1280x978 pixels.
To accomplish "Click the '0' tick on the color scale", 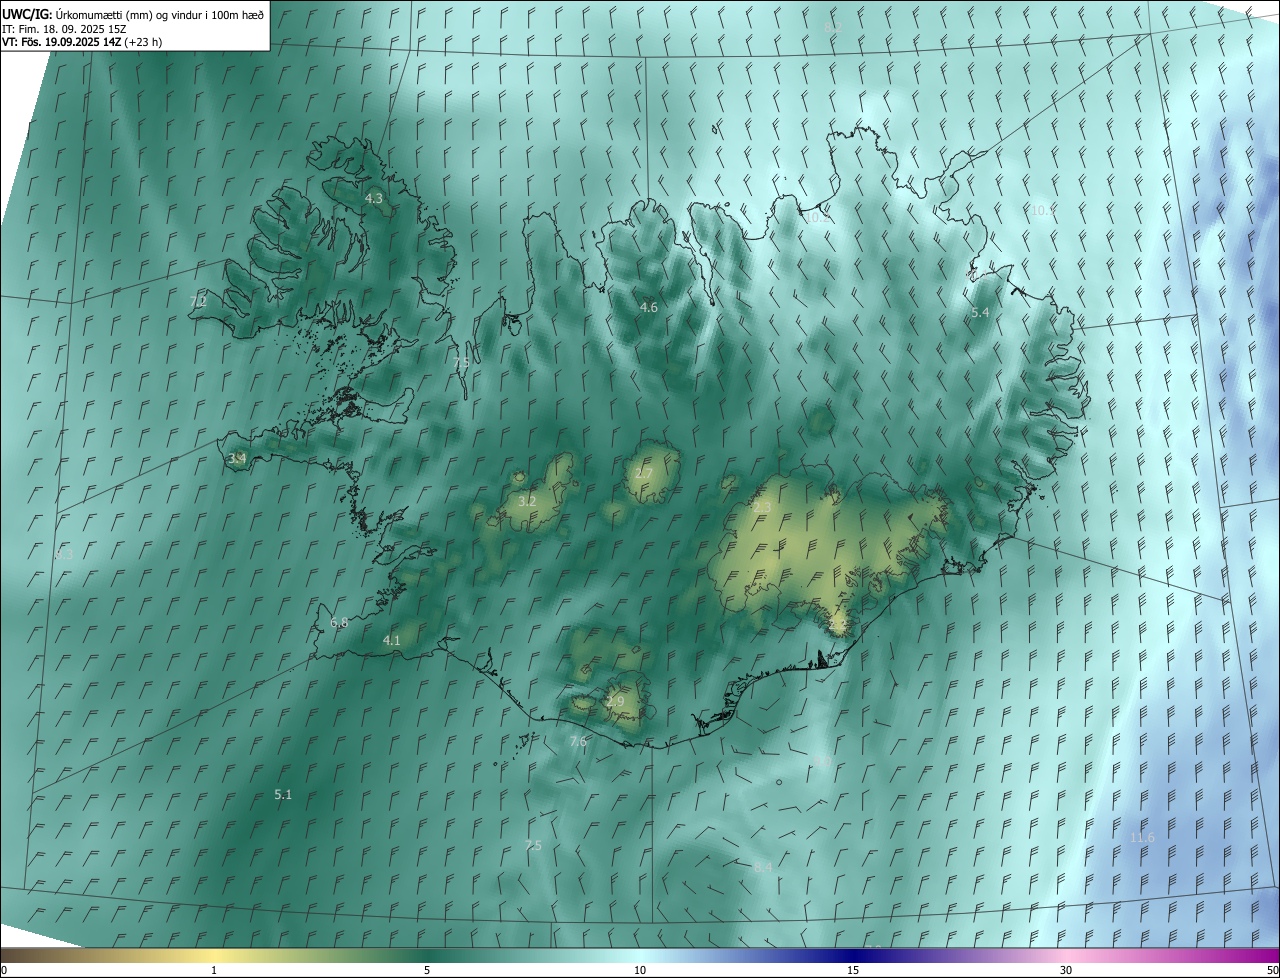I will click(4, 970).
